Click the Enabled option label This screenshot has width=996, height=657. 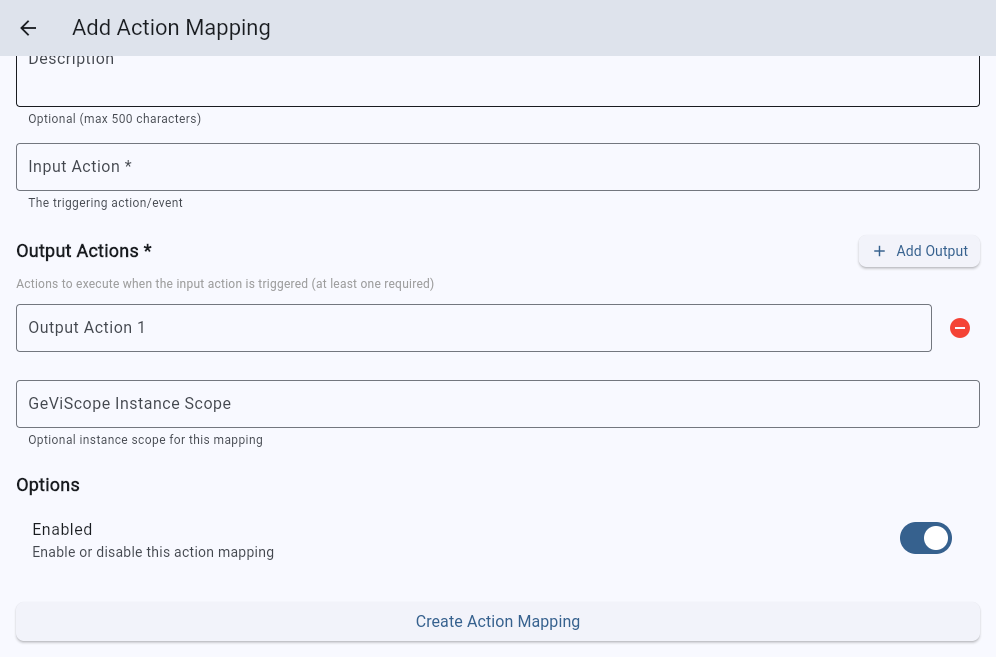pyautogui.click(x=62, y=529)
